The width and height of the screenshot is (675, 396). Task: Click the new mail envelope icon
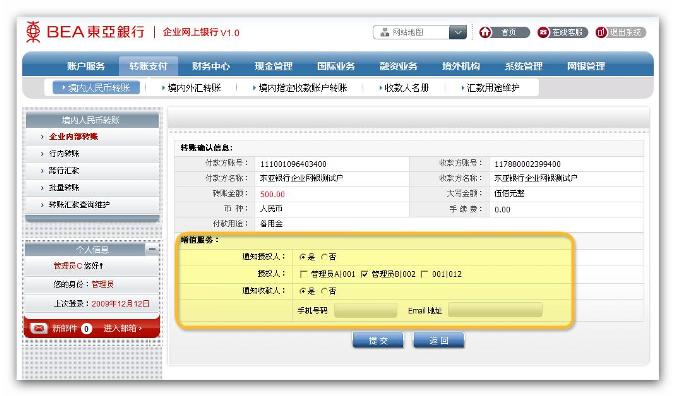tap(39, 328)
